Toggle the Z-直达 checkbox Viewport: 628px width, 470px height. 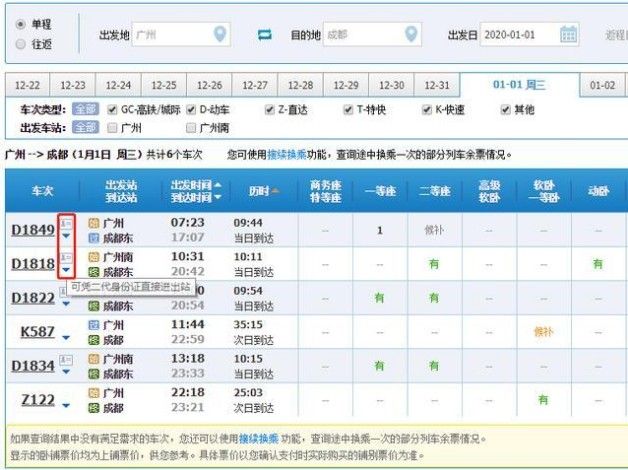coord(270,109)
